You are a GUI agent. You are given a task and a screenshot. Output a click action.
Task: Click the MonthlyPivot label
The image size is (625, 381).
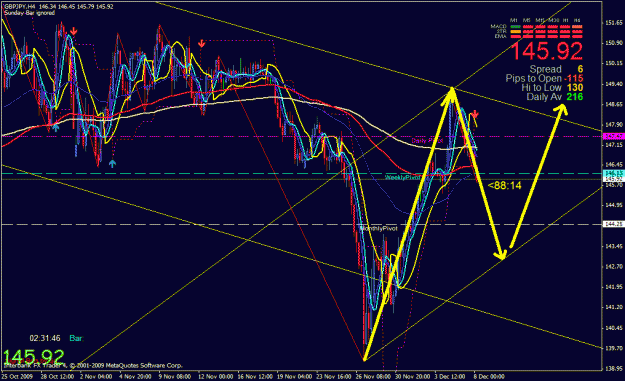point(379,229)
